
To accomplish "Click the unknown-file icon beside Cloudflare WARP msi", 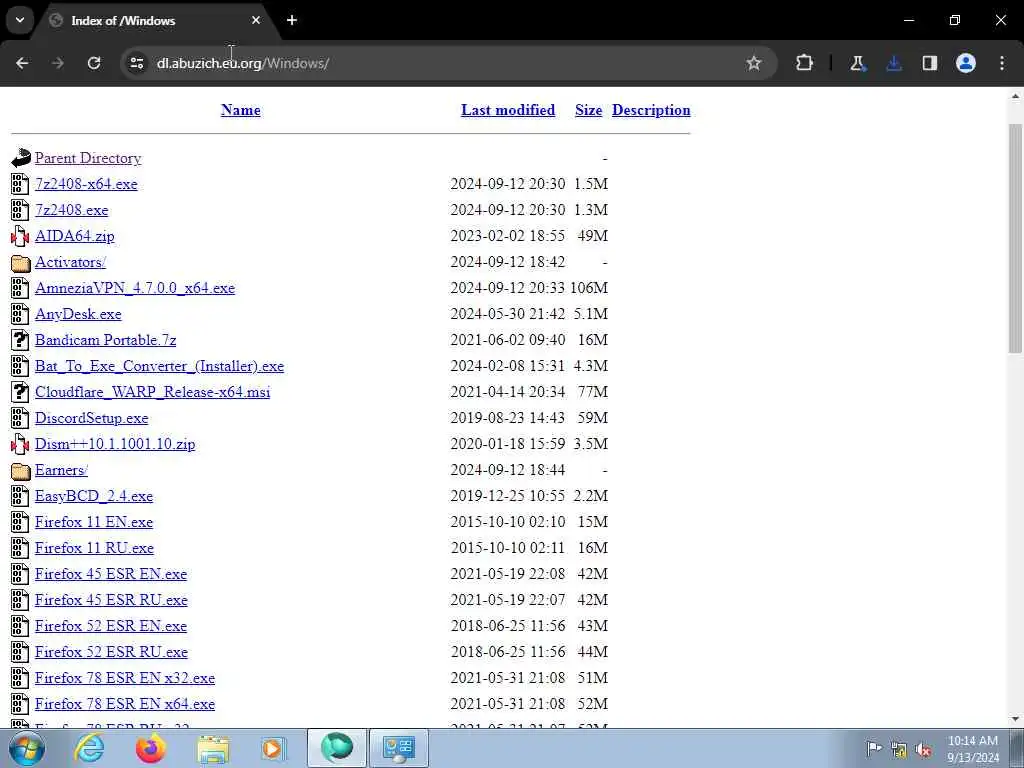I will [20, 392].
